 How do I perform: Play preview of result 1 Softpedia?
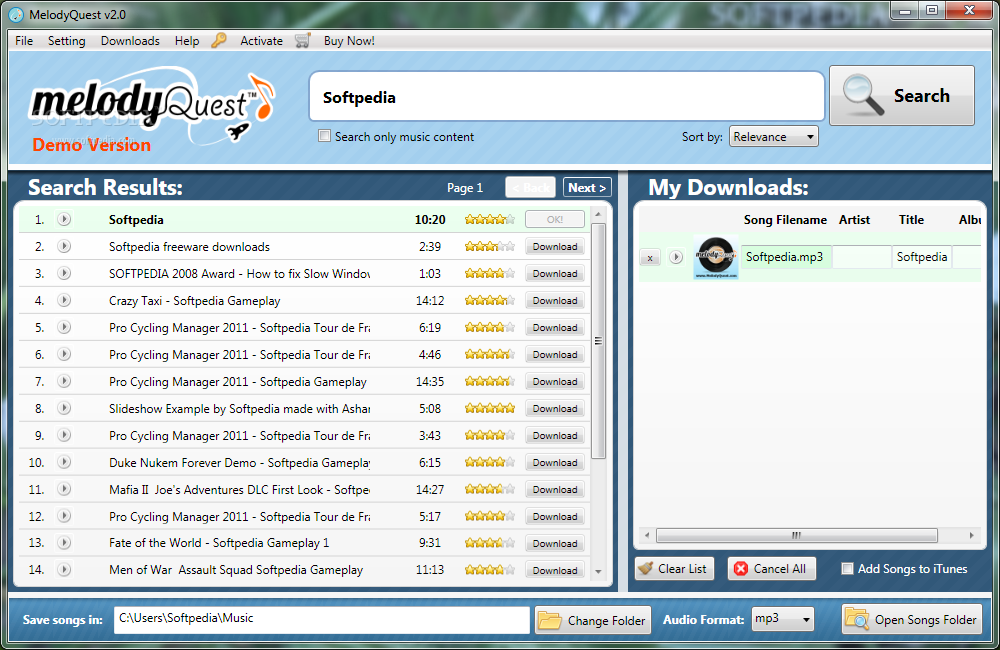pos(64,219)
